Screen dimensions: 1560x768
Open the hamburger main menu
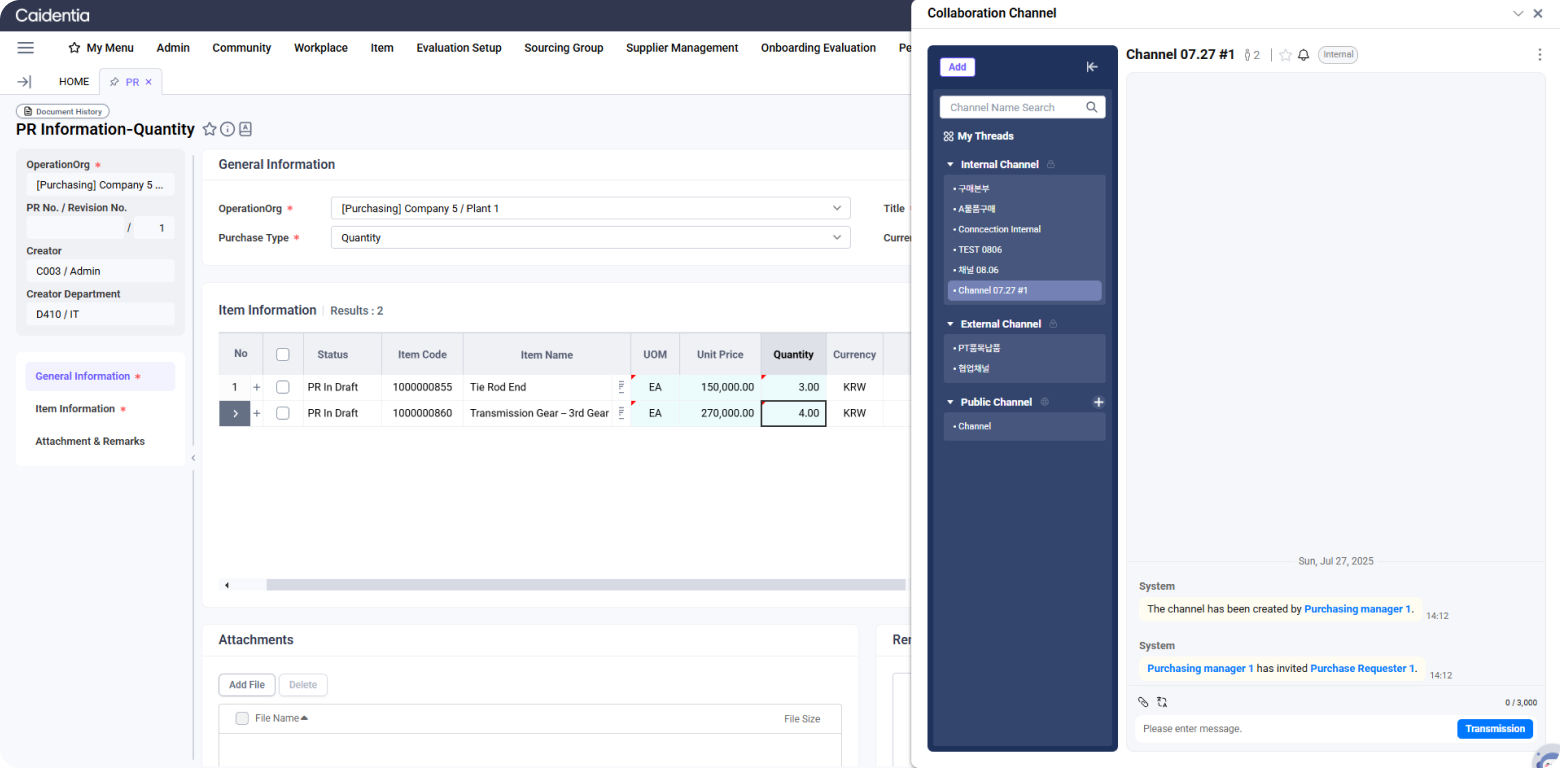26,48
